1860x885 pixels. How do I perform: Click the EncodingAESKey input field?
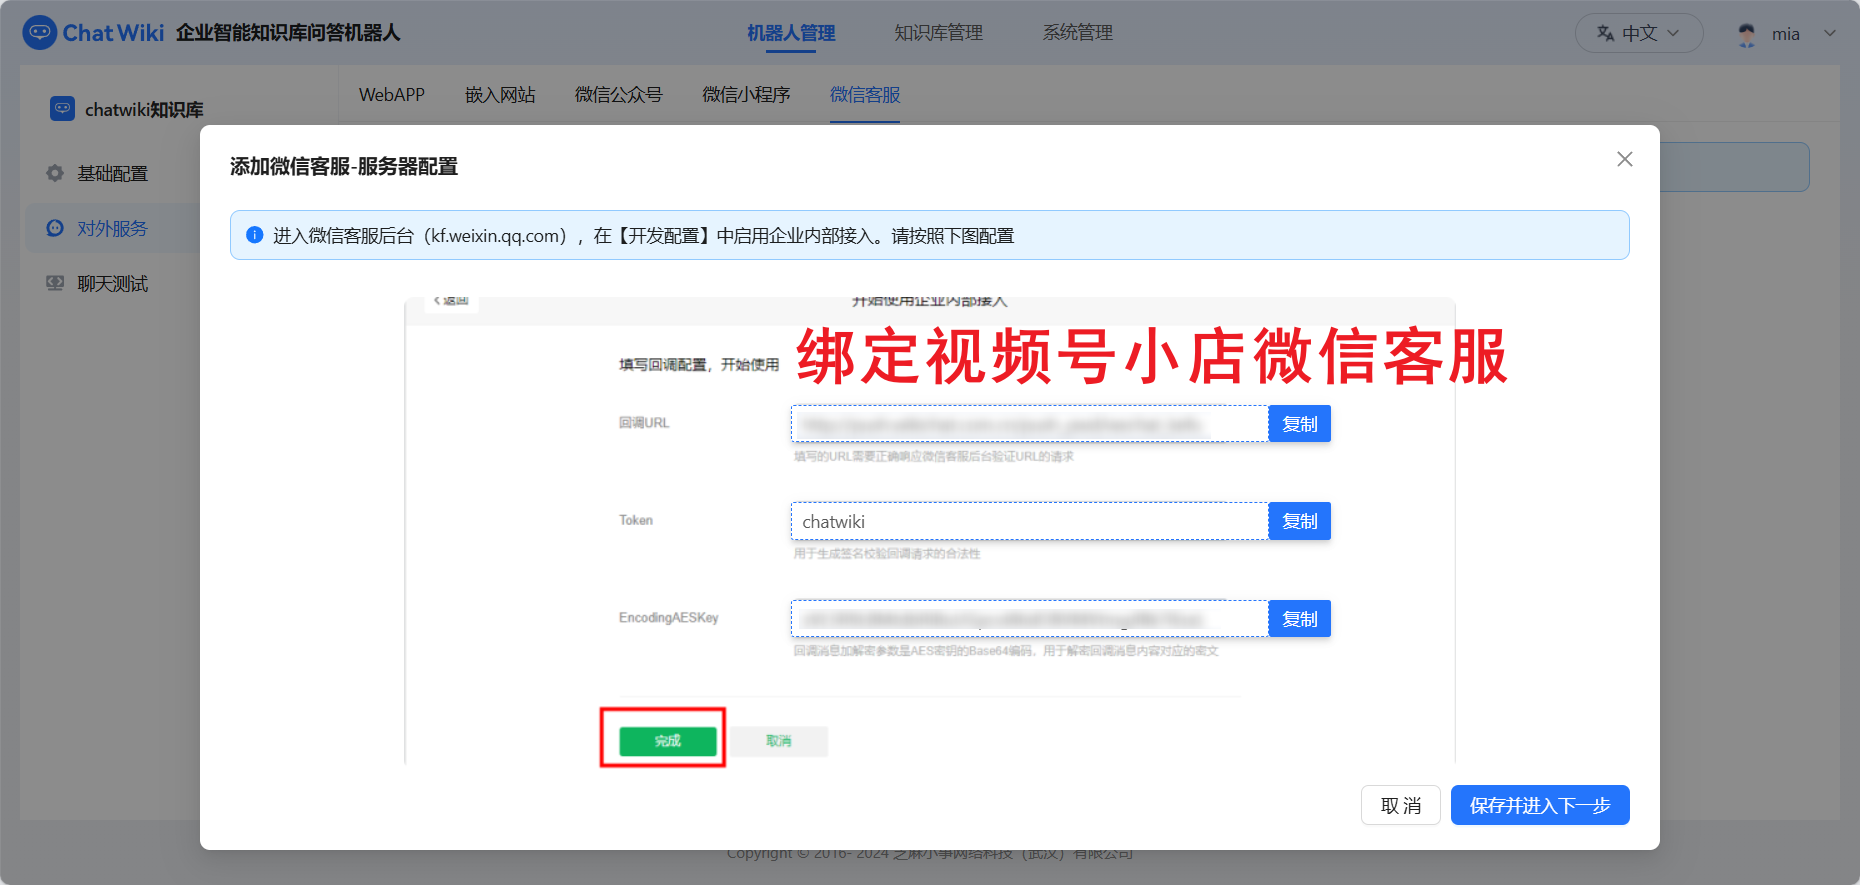[x=1030, y=619]
